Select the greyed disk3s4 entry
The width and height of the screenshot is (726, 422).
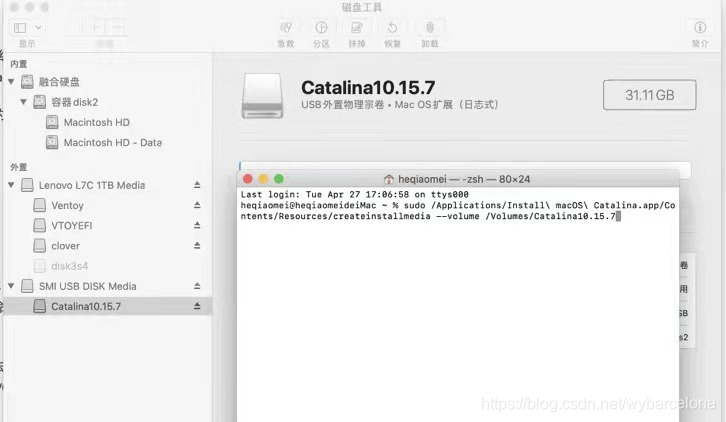[69, 266]
